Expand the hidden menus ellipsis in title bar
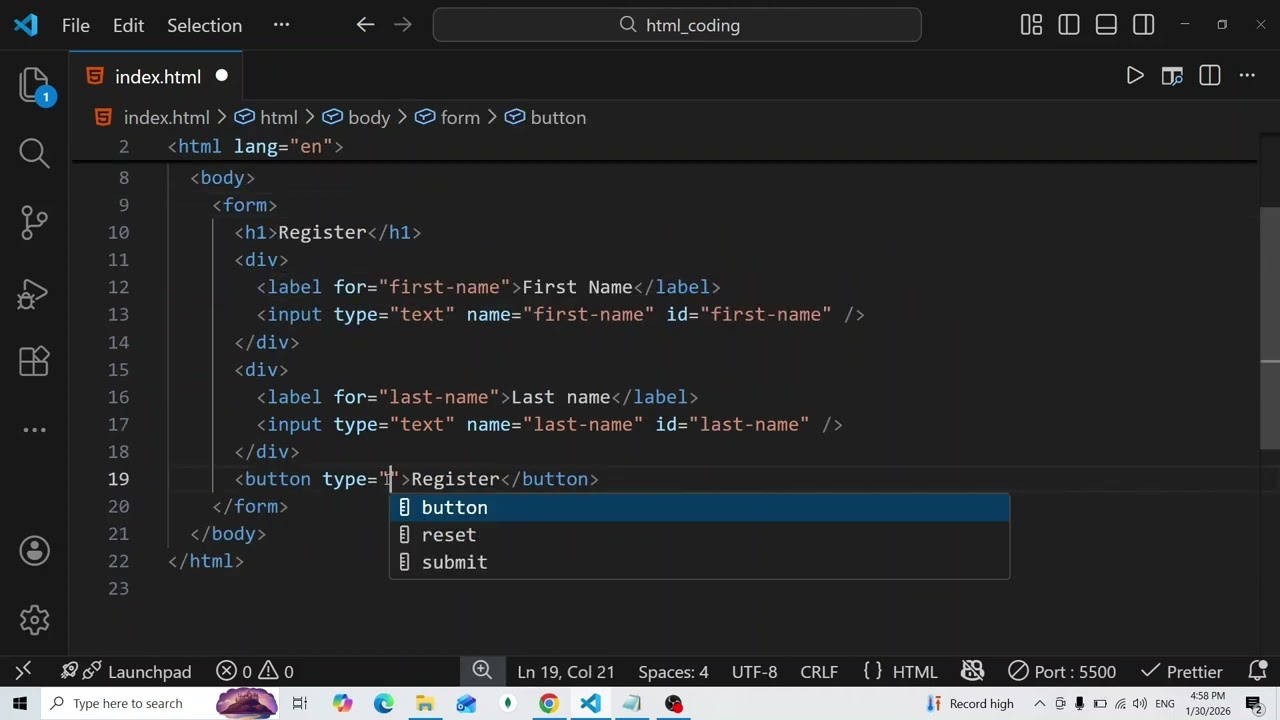Image resolution: width=1280 pixels, height=720 pixels. [x=281, y=25]
